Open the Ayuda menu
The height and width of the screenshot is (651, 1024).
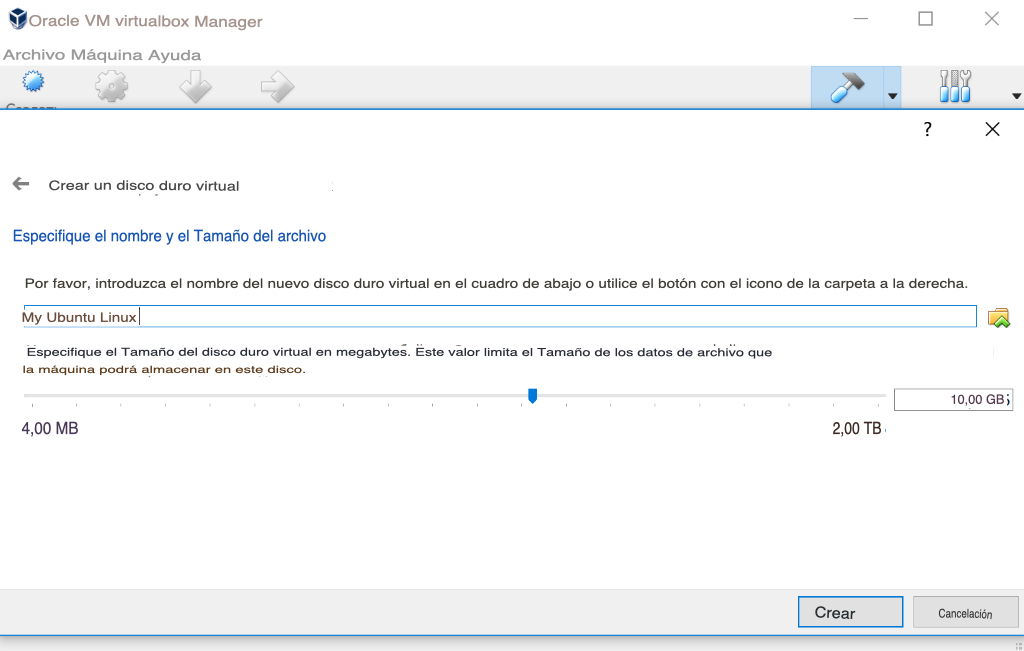tap(174, 56)
